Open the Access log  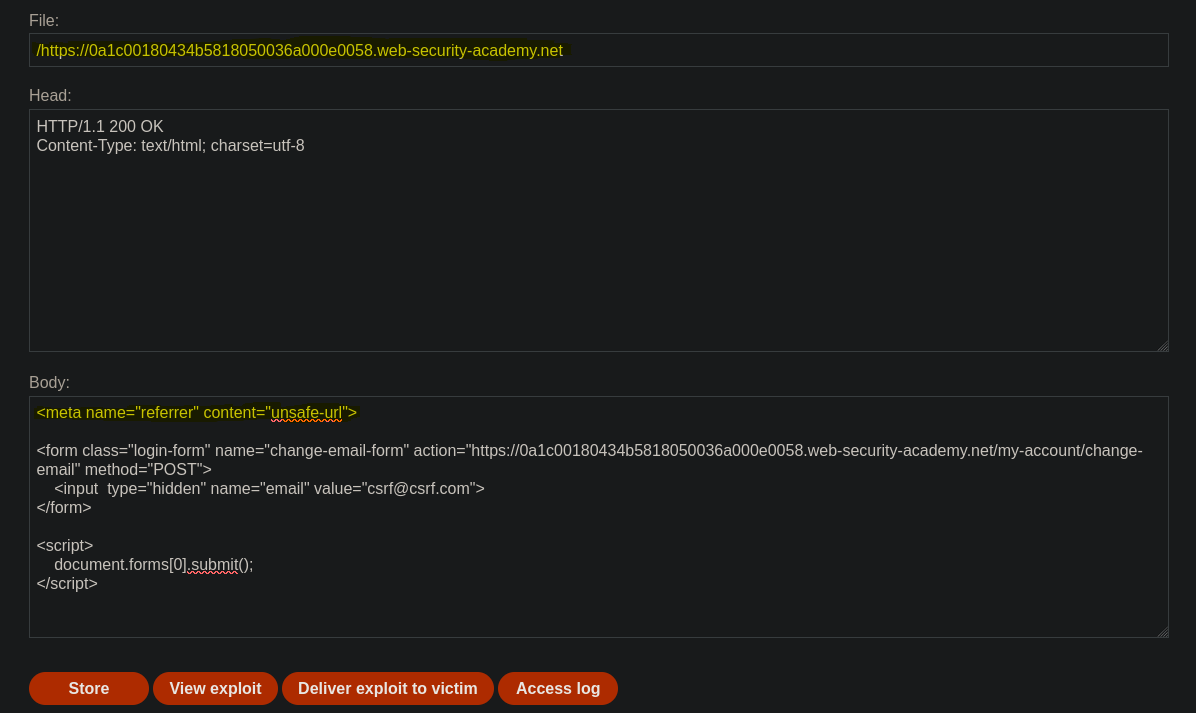pos(558,688)
